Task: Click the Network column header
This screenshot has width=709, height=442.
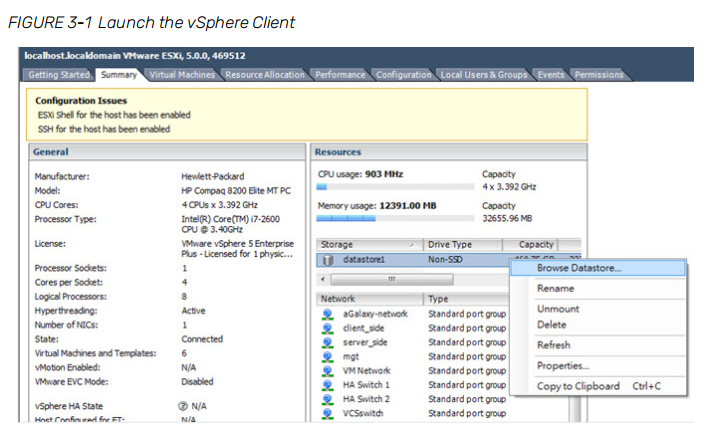Action: pos(369,299)
